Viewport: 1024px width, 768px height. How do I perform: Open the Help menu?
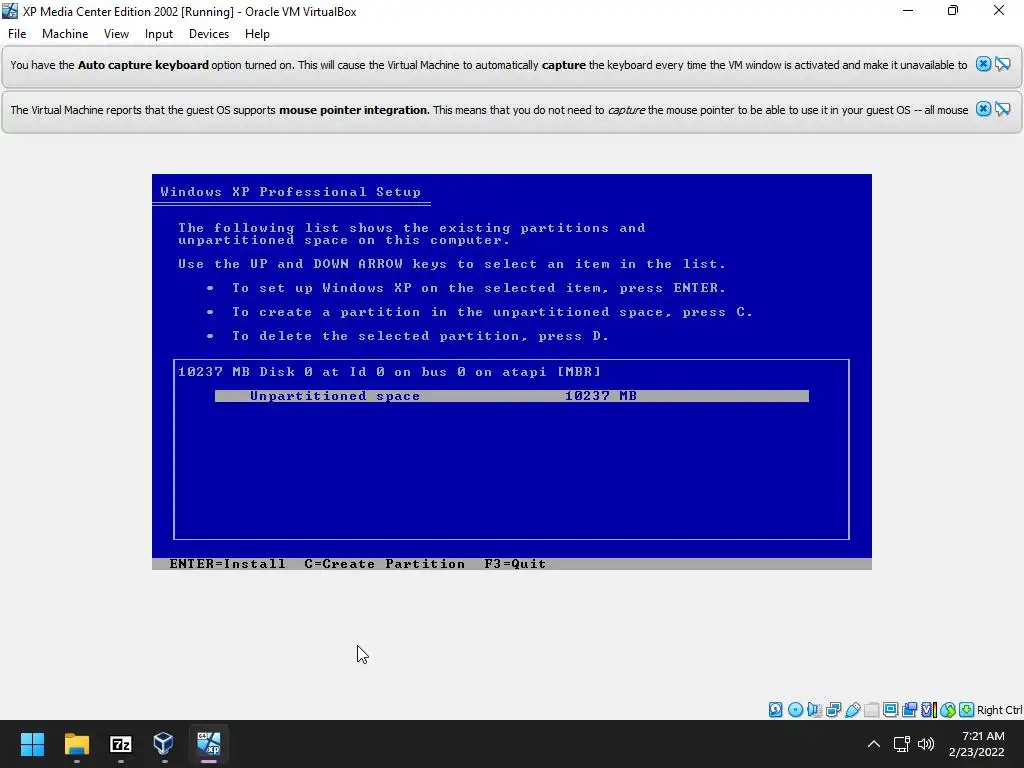(x=257, y=34)
